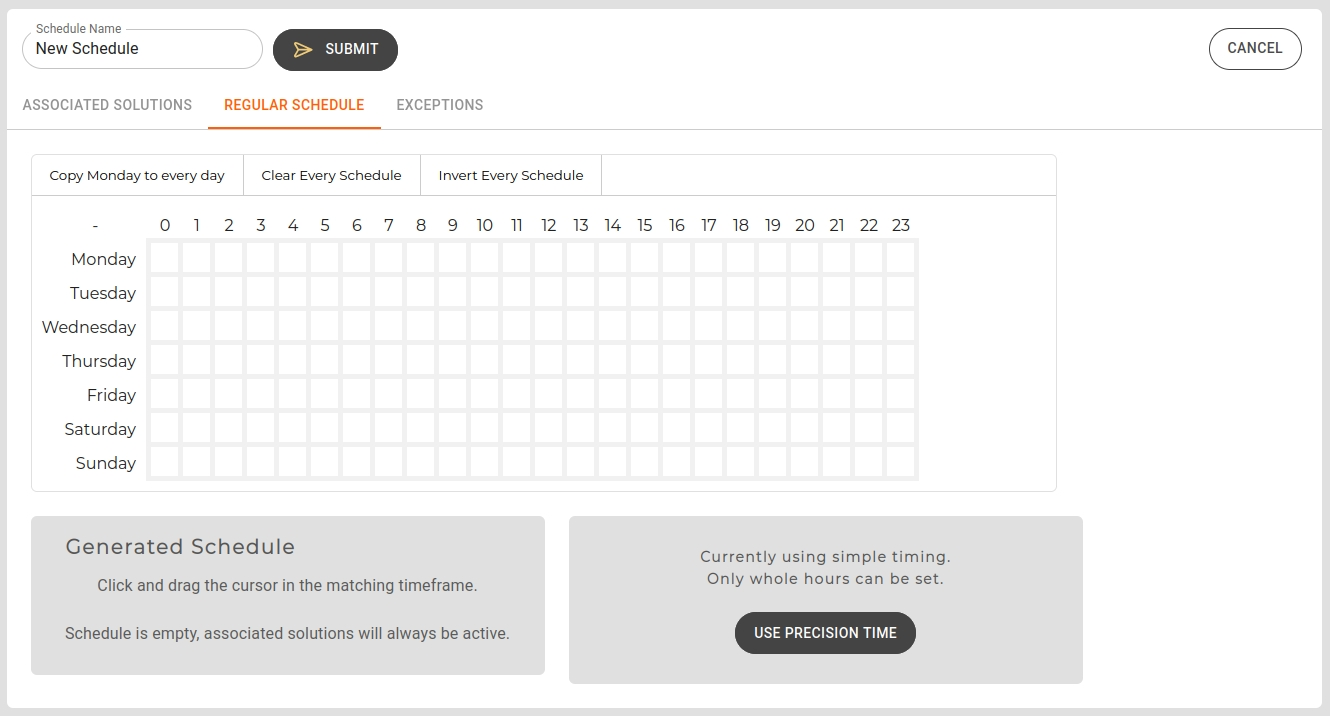Click Copy Monday to every day
The height and width of the screenshot is (716, 1330).
tap(137, 175)
